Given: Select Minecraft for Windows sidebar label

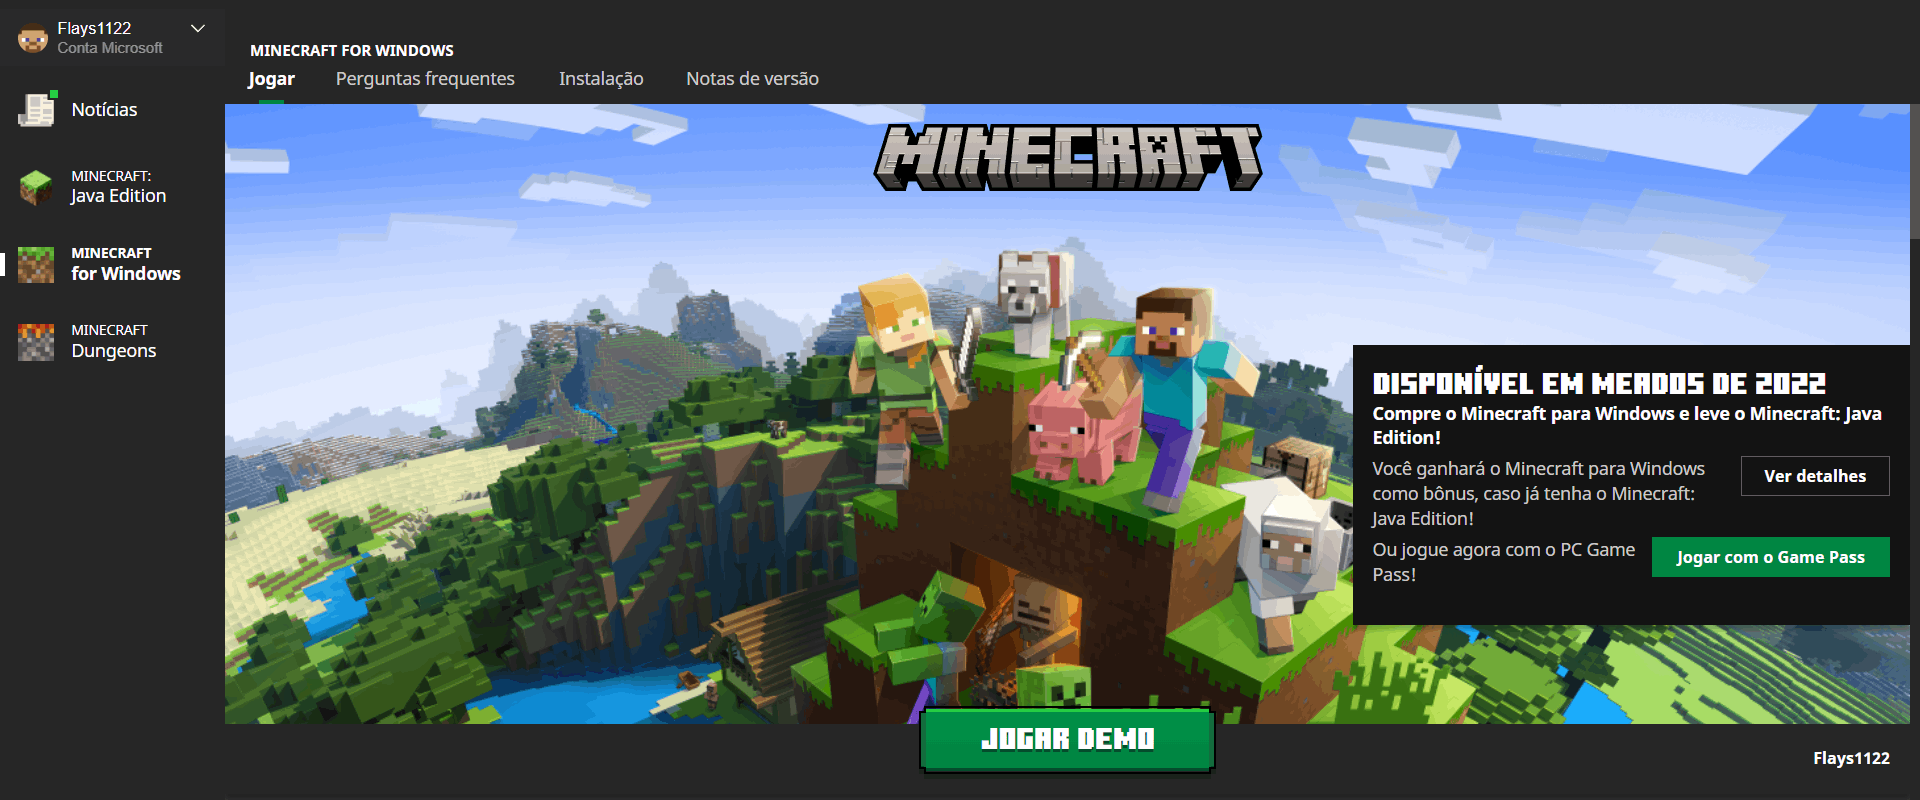Looking at the screenshot, I should [126, 264].
